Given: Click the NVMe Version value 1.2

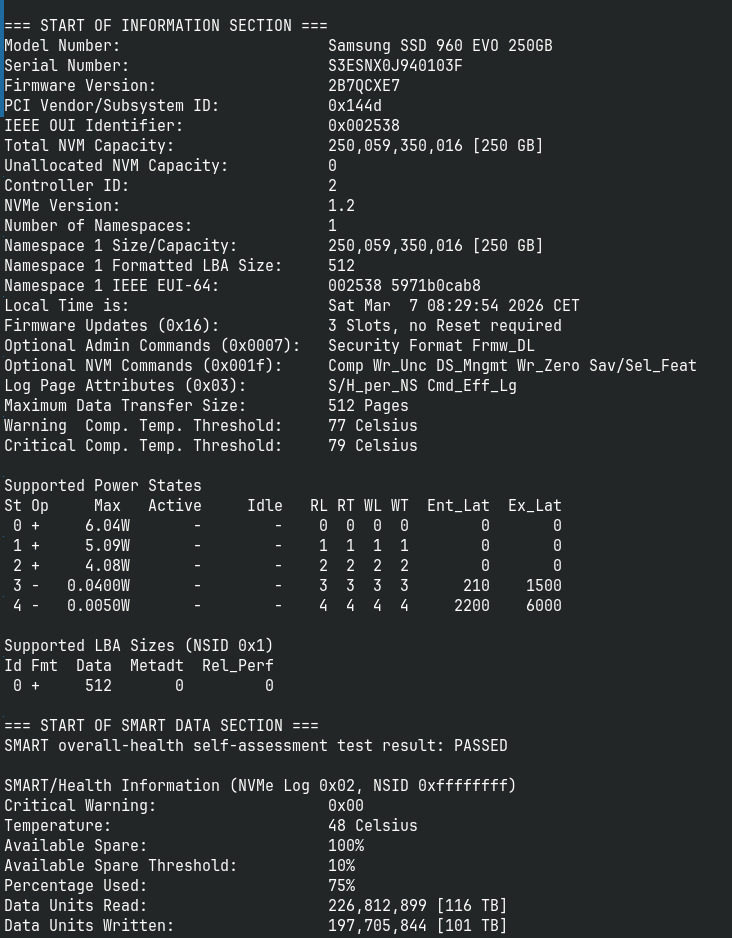Looking at the screenshot, I should pos(341,206).
